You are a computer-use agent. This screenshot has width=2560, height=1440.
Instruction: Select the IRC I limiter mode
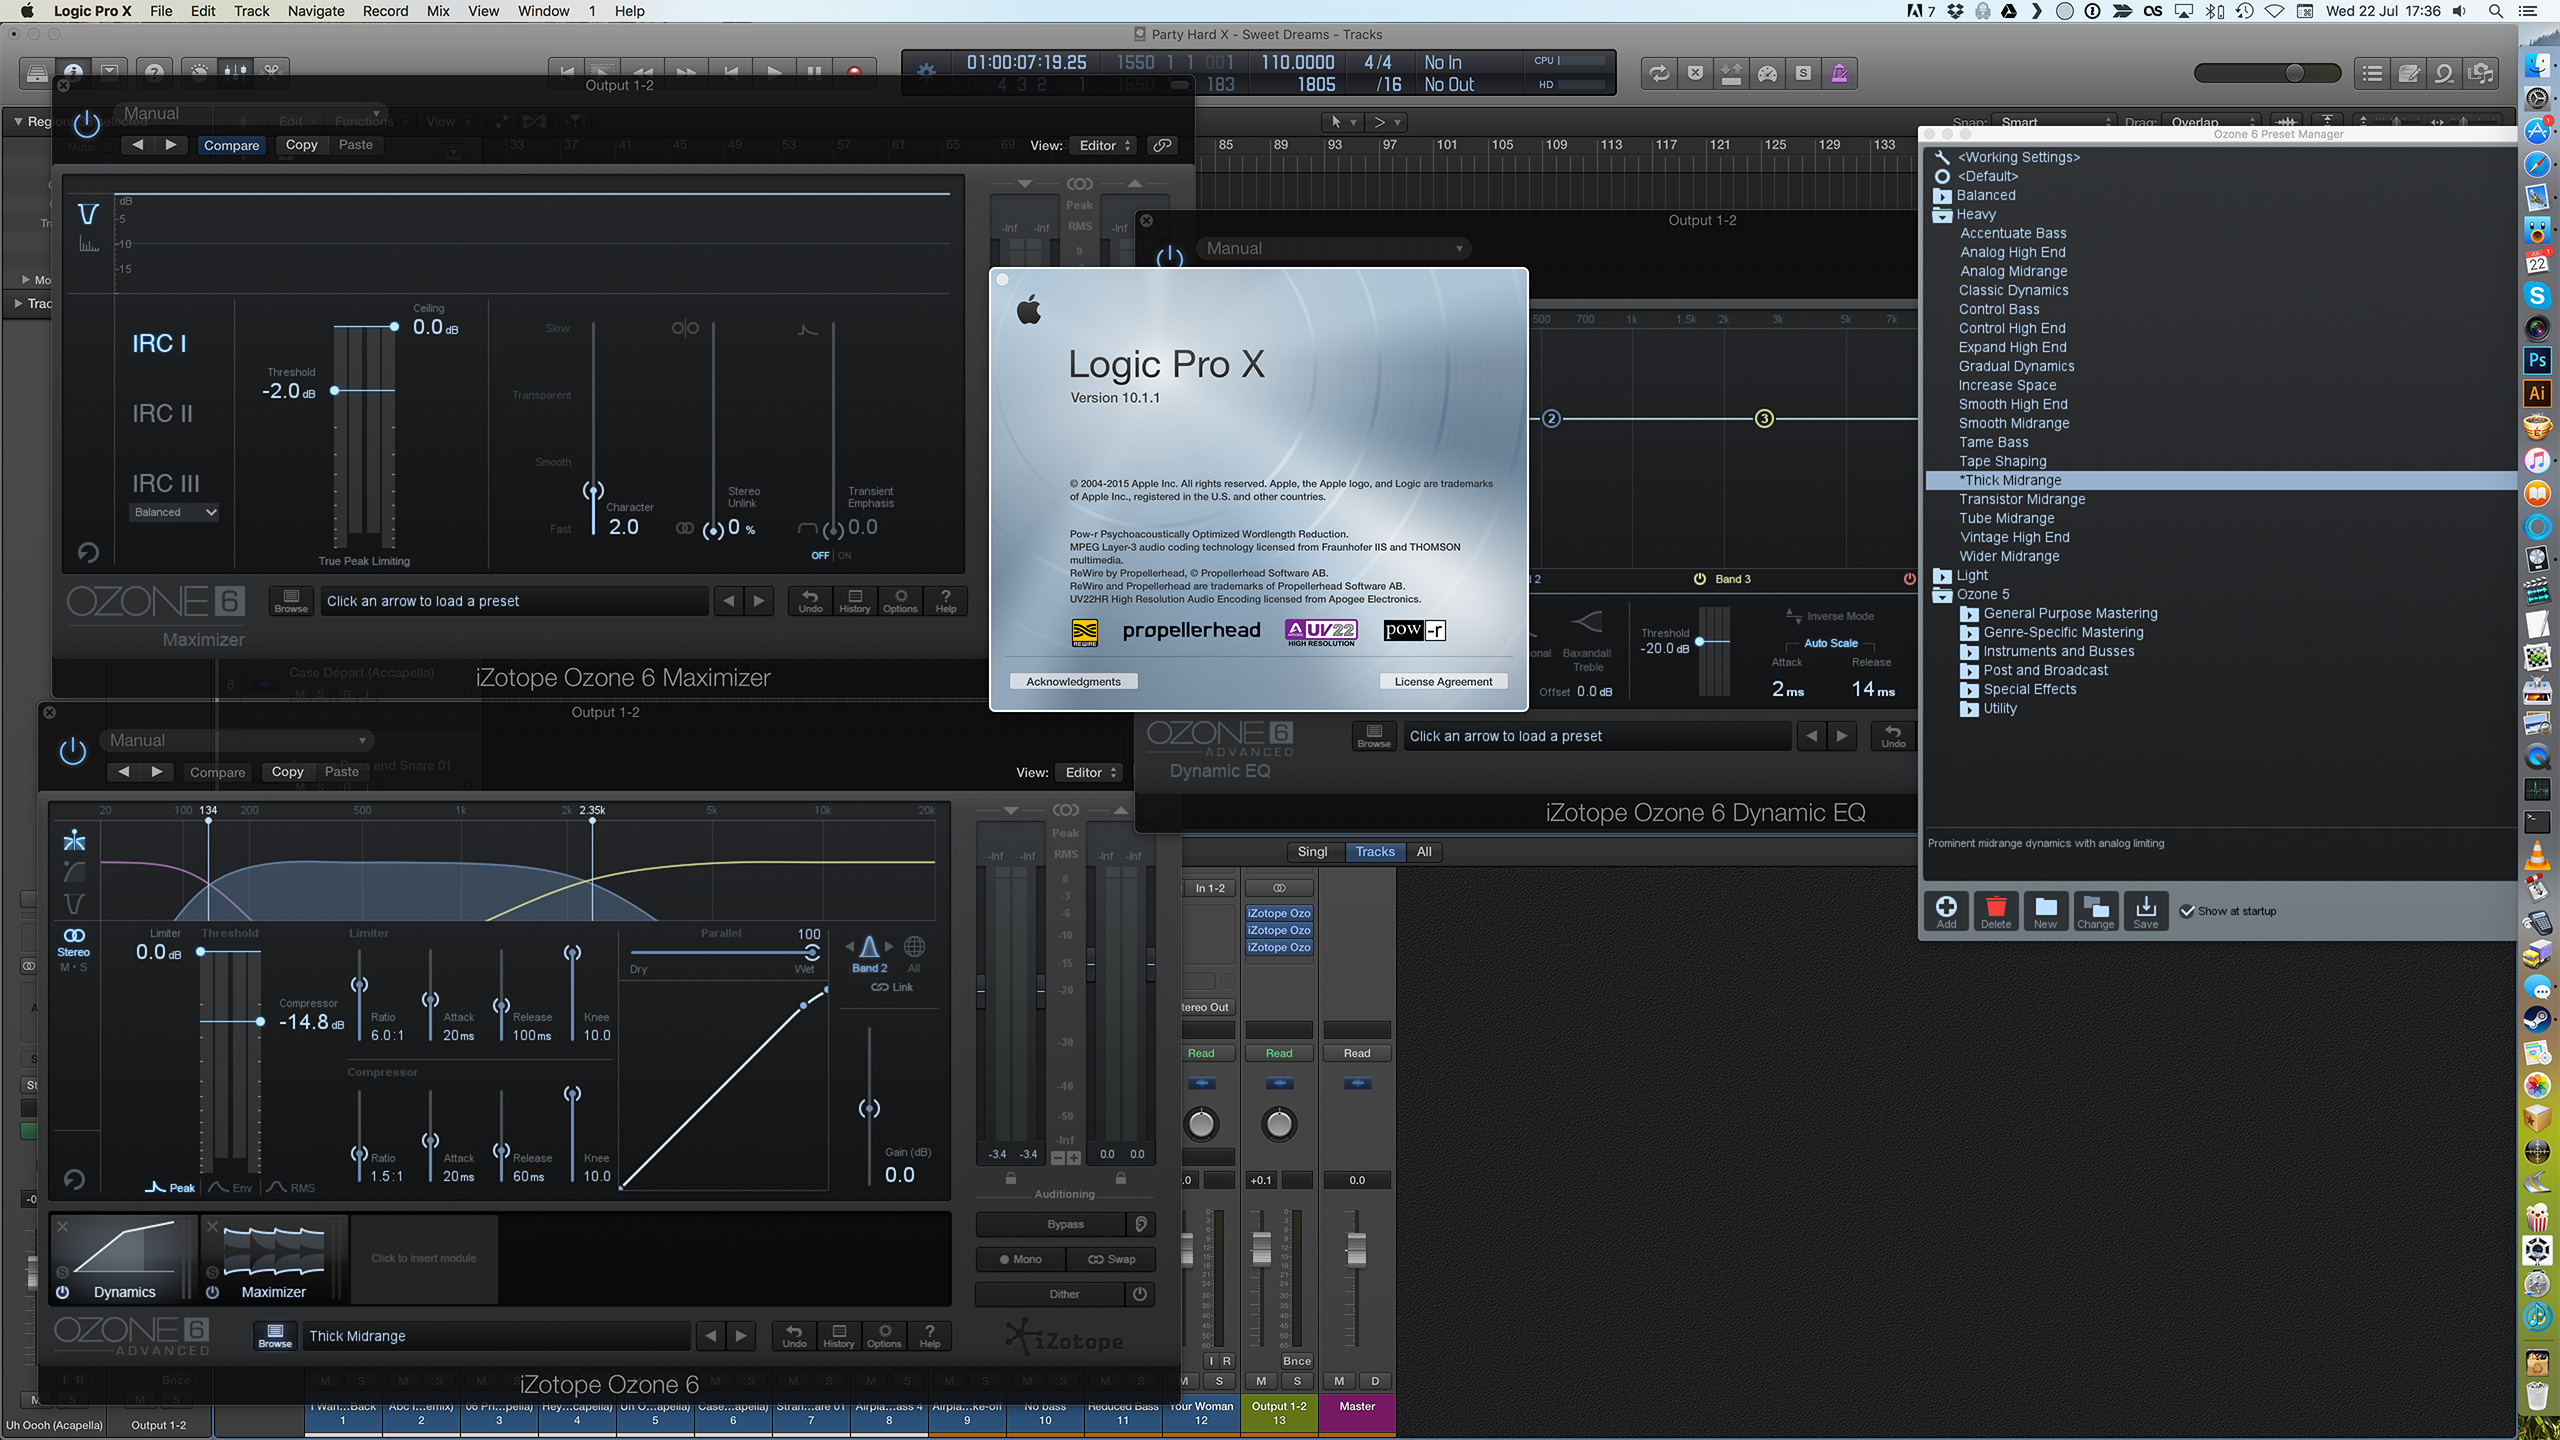159,343
